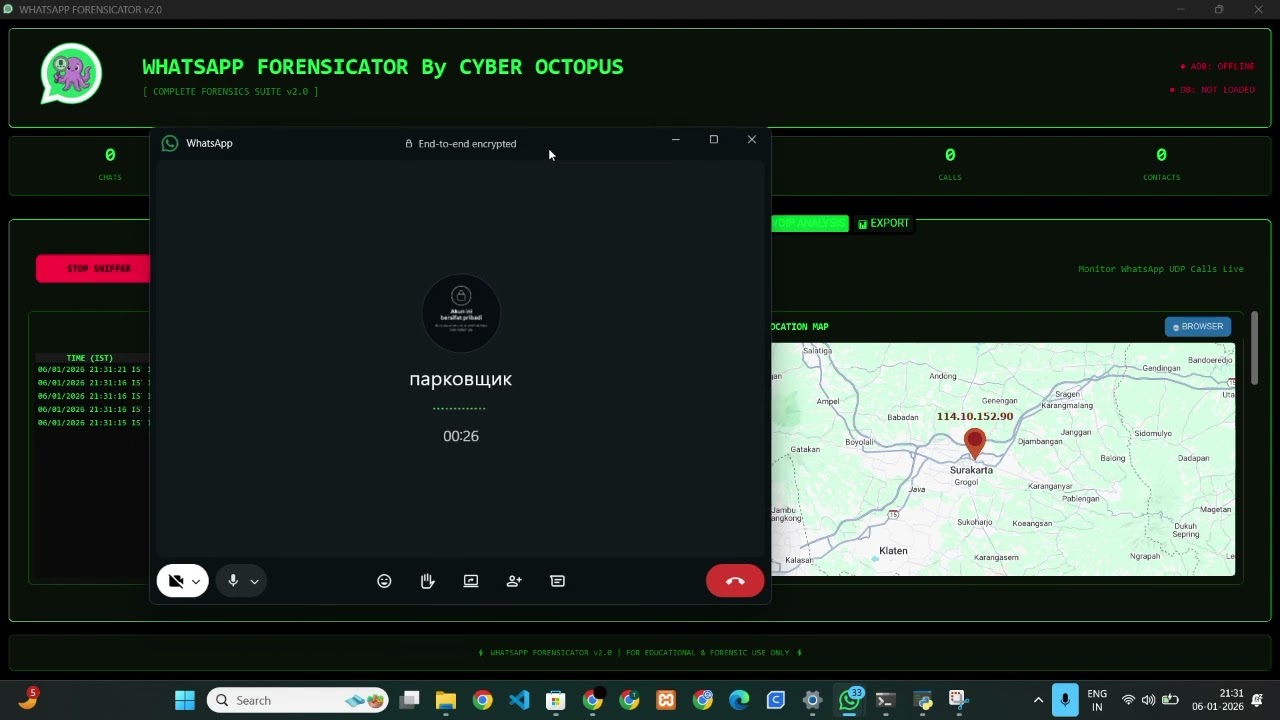This screenshot has width=1280, height=720.
Task: Switch to the VOIP Analysis tab
Action: pos(809,223)
